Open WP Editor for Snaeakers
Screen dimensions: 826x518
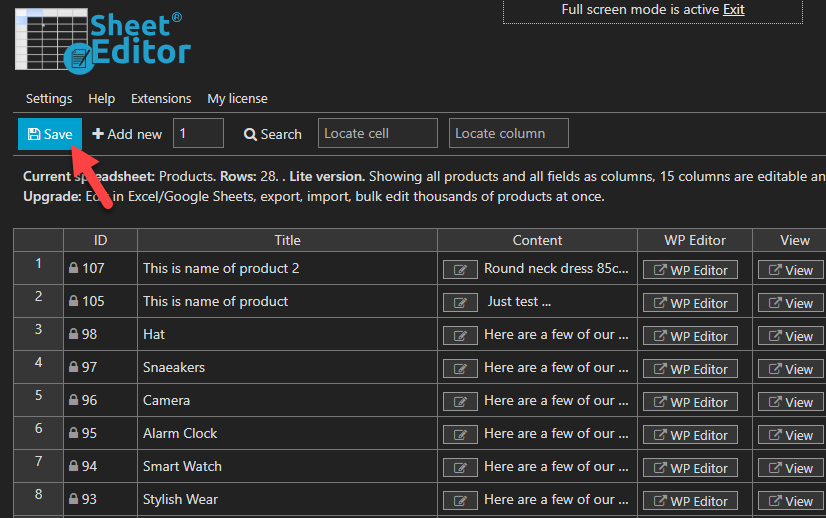pos(690,369)
